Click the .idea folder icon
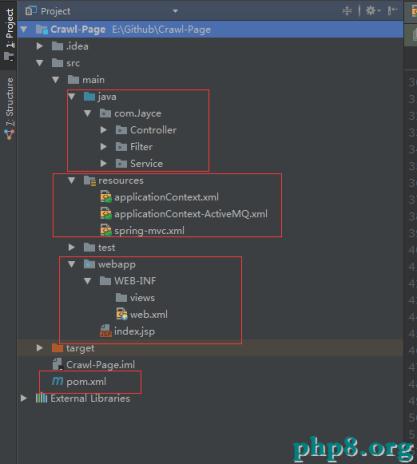This screenshot has height=464, width=417. (x=57, y=46)
